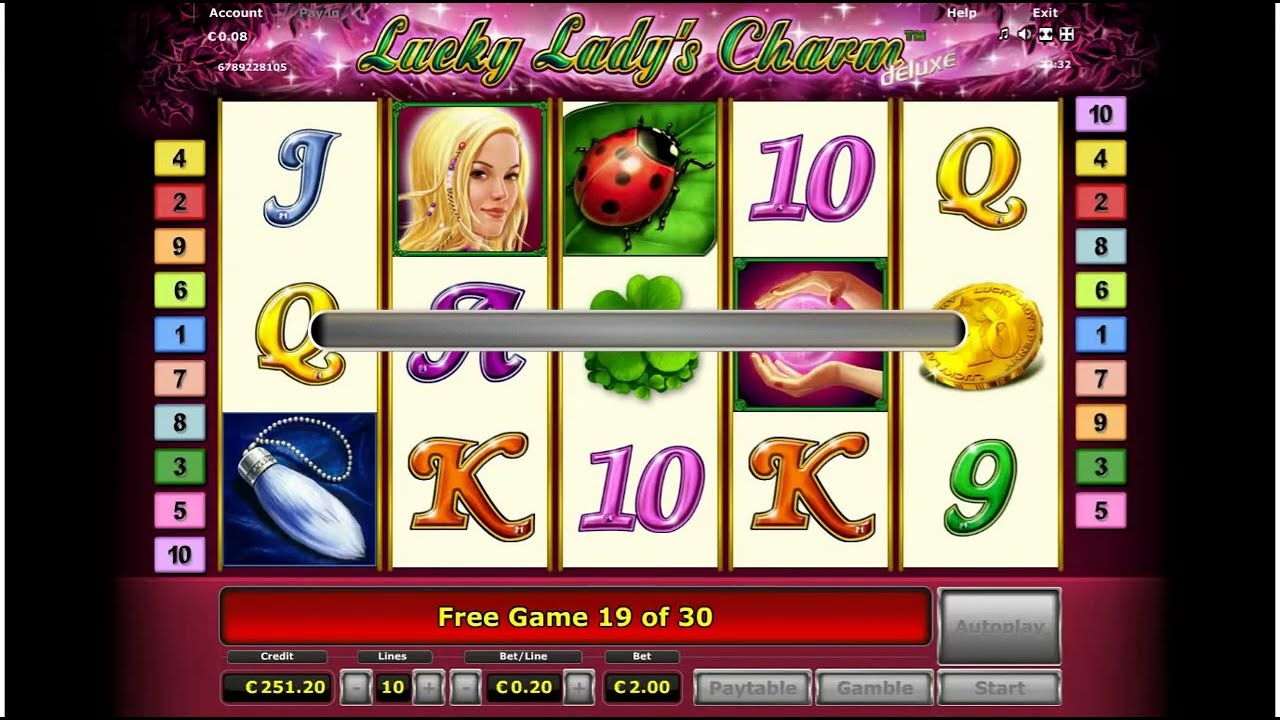Click the rabbit's foot charm symbol
Viewport: 1280px width, 720px height.
click(299, 490)
